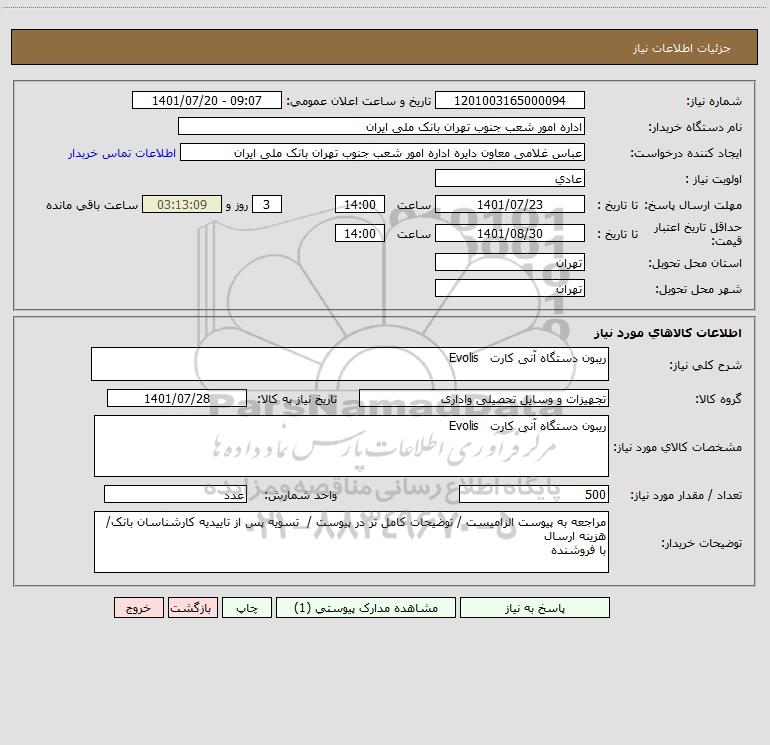This screenshot has width=770, height=745.
Task: Click the price validity time field 14:00
Action: pyautogui.click(x=359, y=233)
